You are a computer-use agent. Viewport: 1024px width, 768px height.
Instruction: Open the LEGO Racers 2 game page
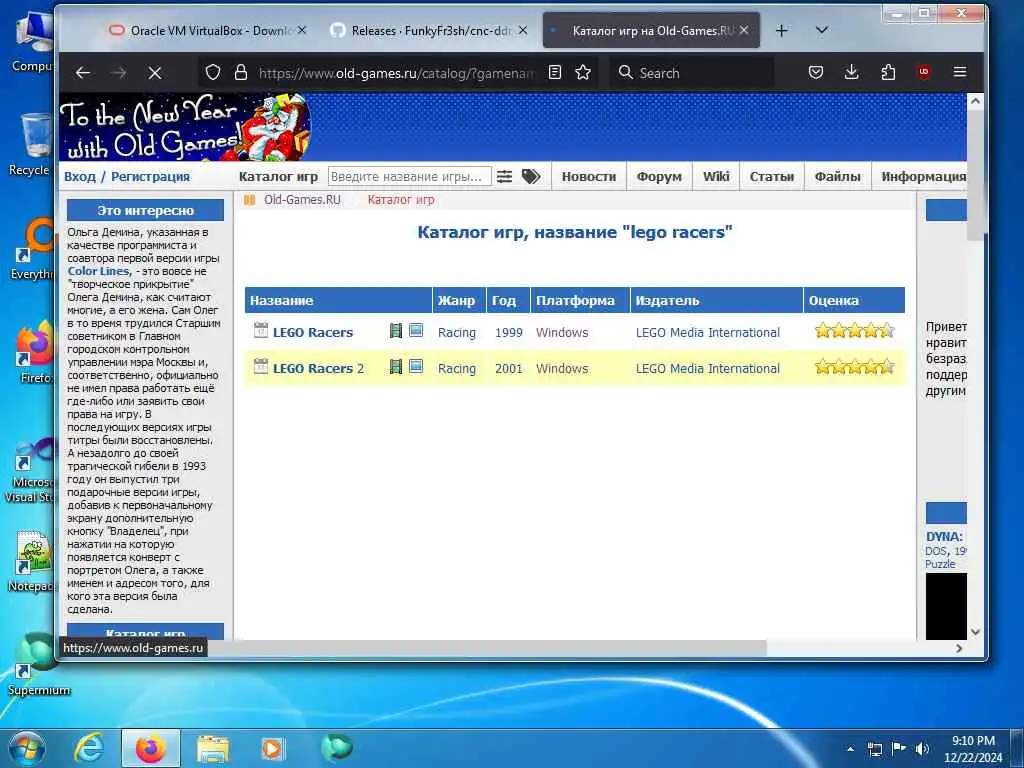[x=318, y=368]
